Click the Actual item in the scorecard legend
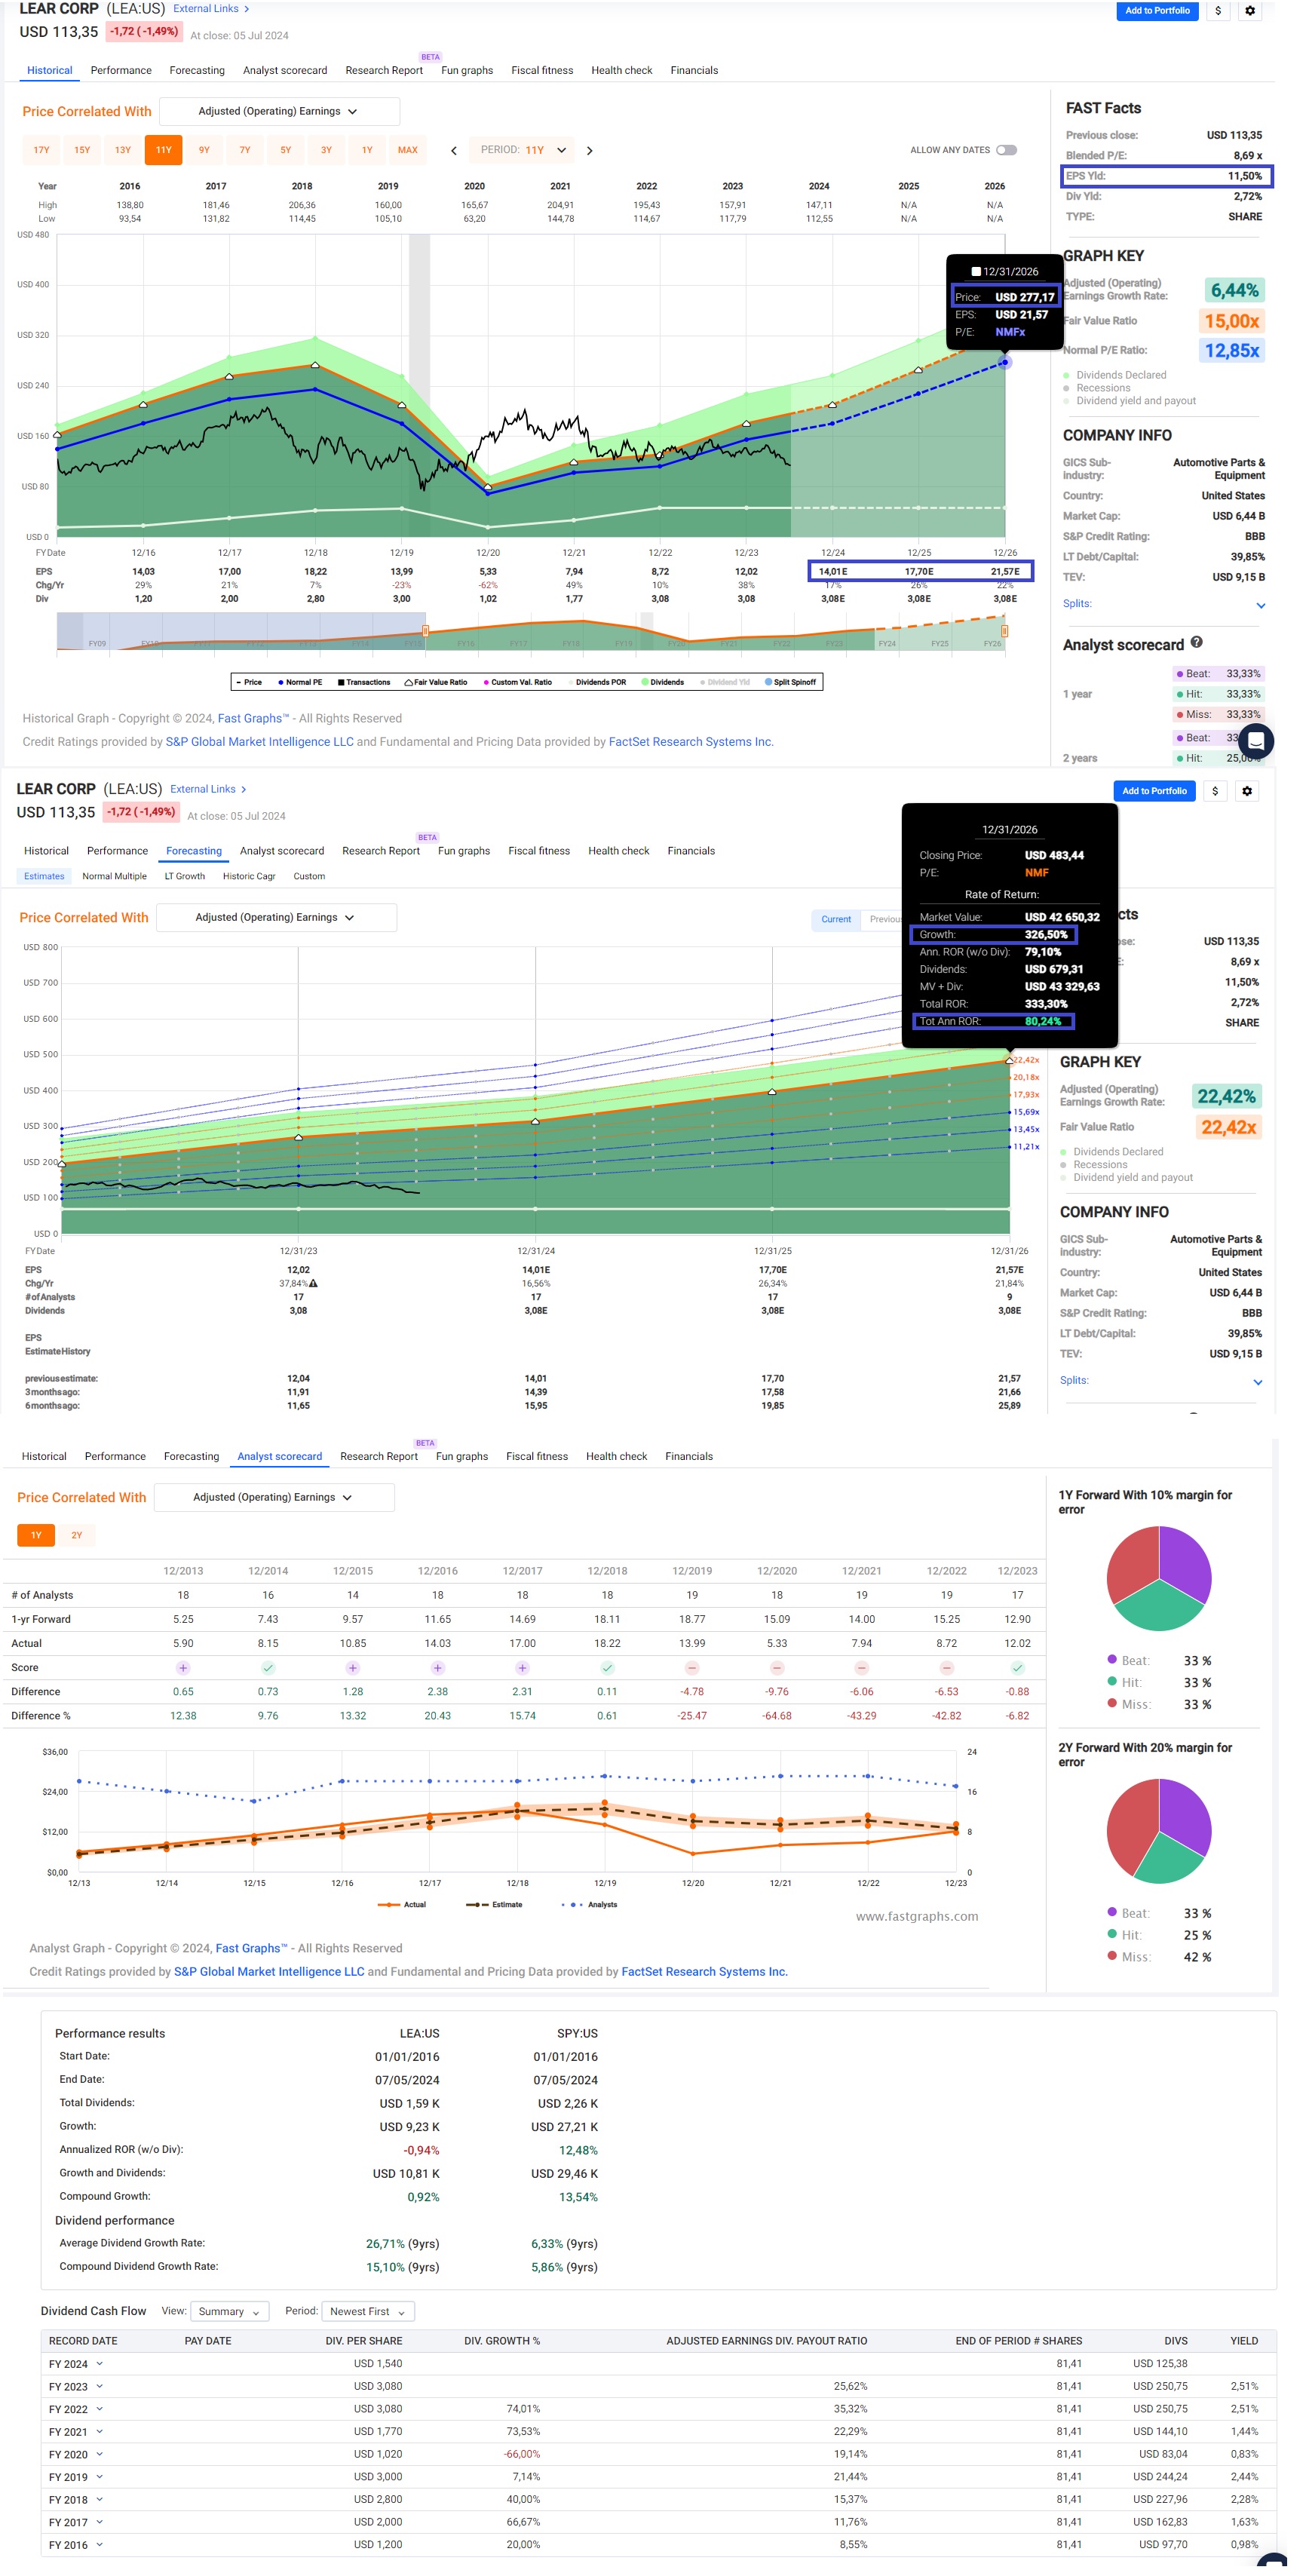The height and width of the screenshot is (2576, 1309). tap(402, 1904)
